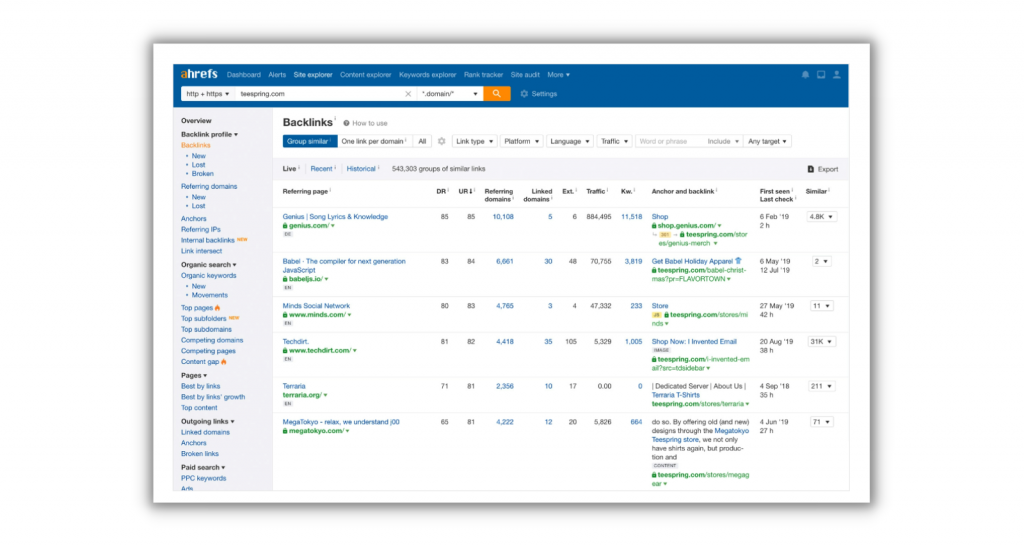Open the http + https protocol dropdown
Screen dimensions: 1024x547
tap(208, 94)
